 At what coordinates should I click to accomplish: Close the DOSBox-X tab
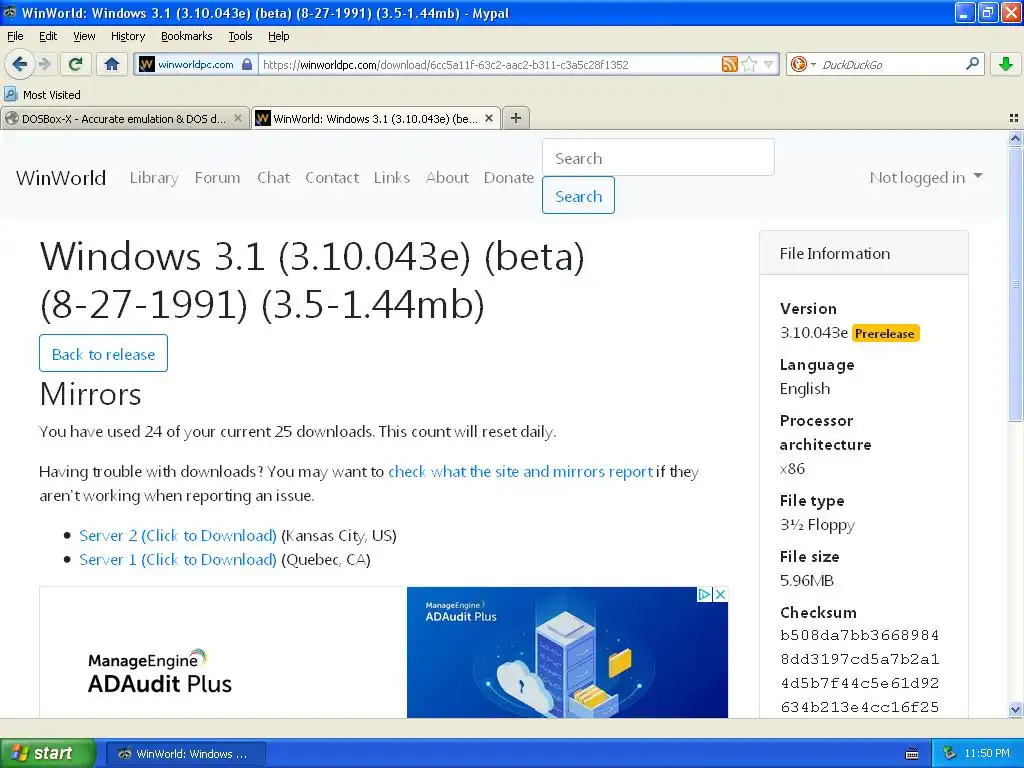(x=238, y=118)
